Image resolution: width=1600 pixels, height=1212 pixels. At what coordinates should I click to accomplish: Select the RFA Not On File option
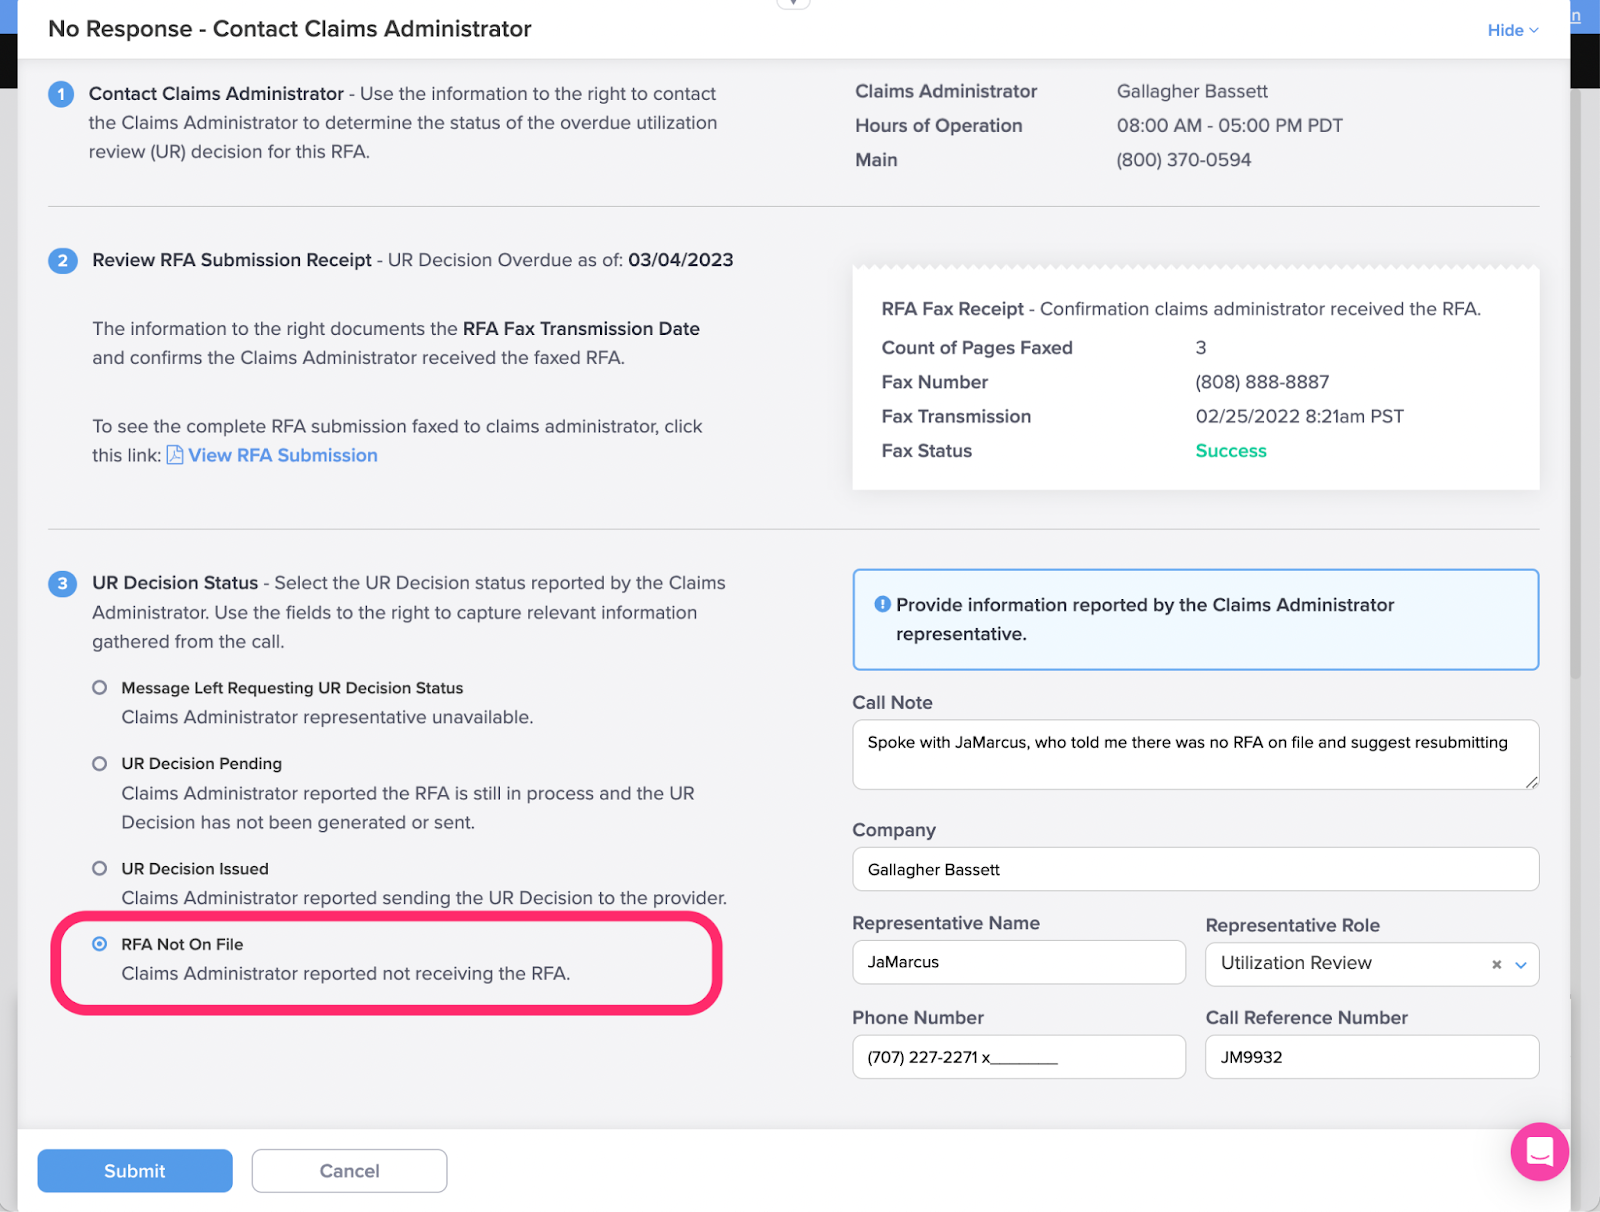(99, 944)
